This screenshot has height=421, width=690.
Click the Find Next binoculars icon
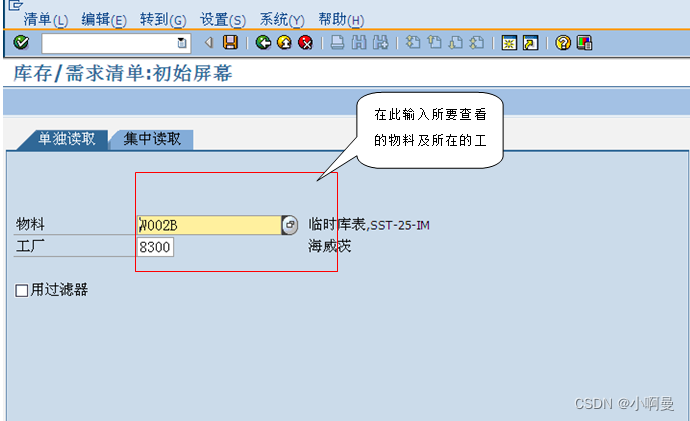(381, 43)
